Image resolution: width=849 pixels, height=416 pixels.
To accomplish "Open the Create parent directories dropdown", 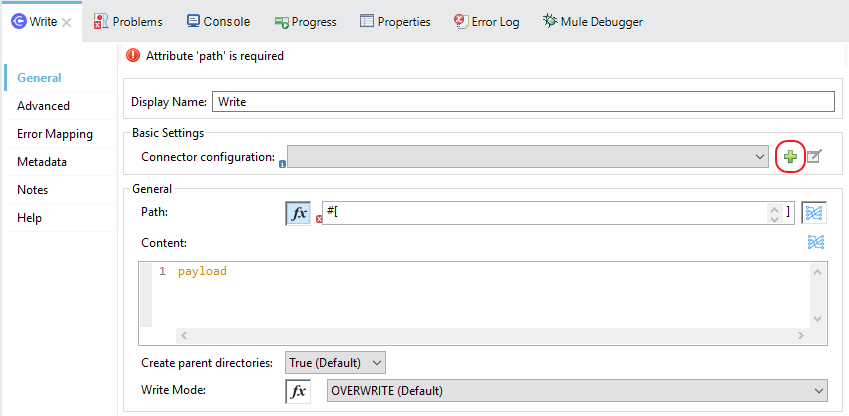I will 335,362.
